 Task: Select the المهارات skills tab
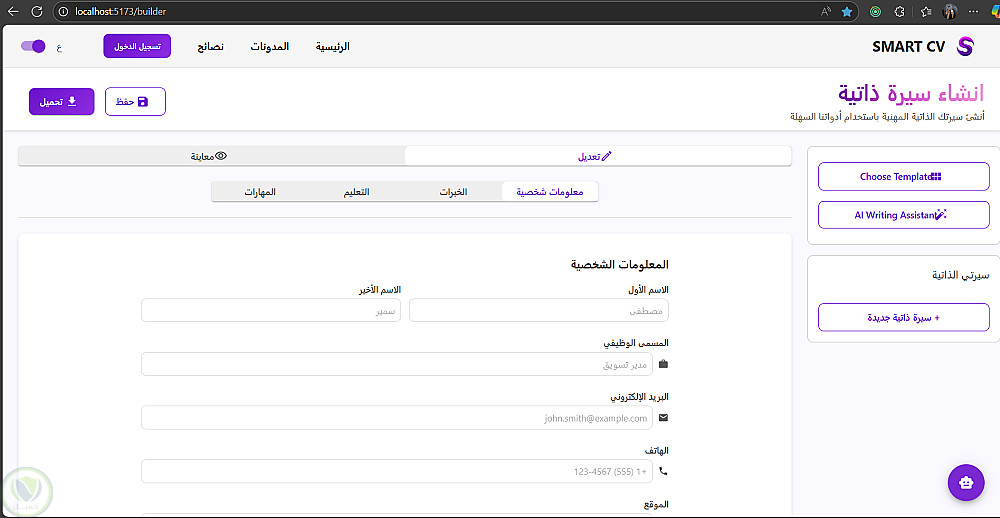[x=260, y=191]
